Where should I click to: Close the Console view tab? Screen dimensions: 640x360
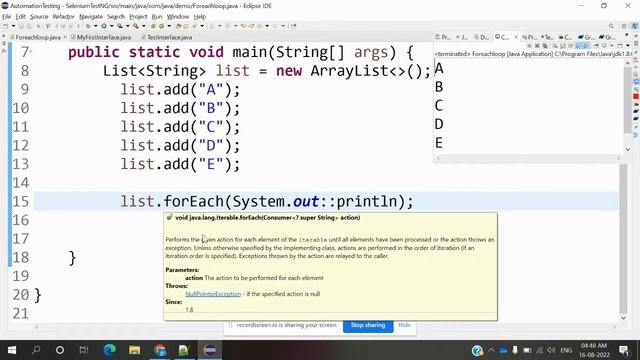click(x=516, y=37)
